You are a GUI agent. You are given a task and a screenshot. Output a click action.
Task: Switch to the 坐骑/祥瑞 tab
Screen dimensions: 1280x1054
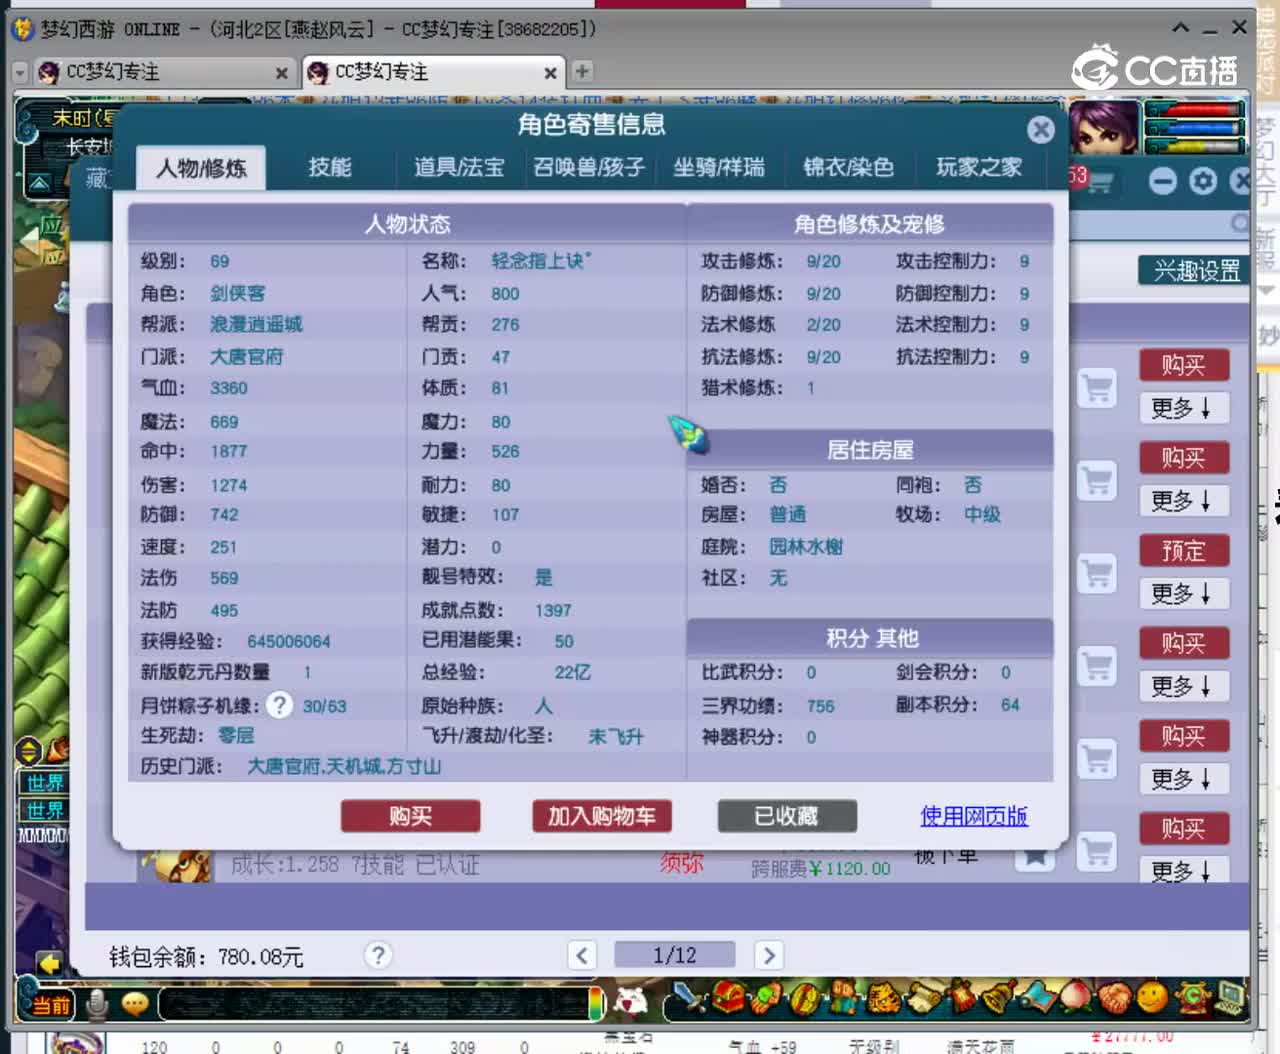point(719,167)
